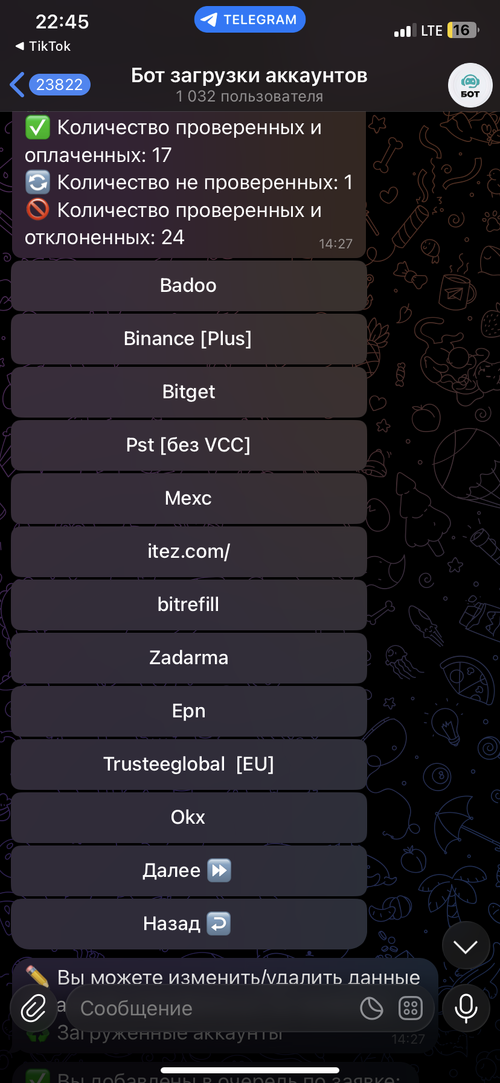This screenshot has width=500, height=1083.
Task: Choose Pst [без VCC] button
Action: coord(189,445)
